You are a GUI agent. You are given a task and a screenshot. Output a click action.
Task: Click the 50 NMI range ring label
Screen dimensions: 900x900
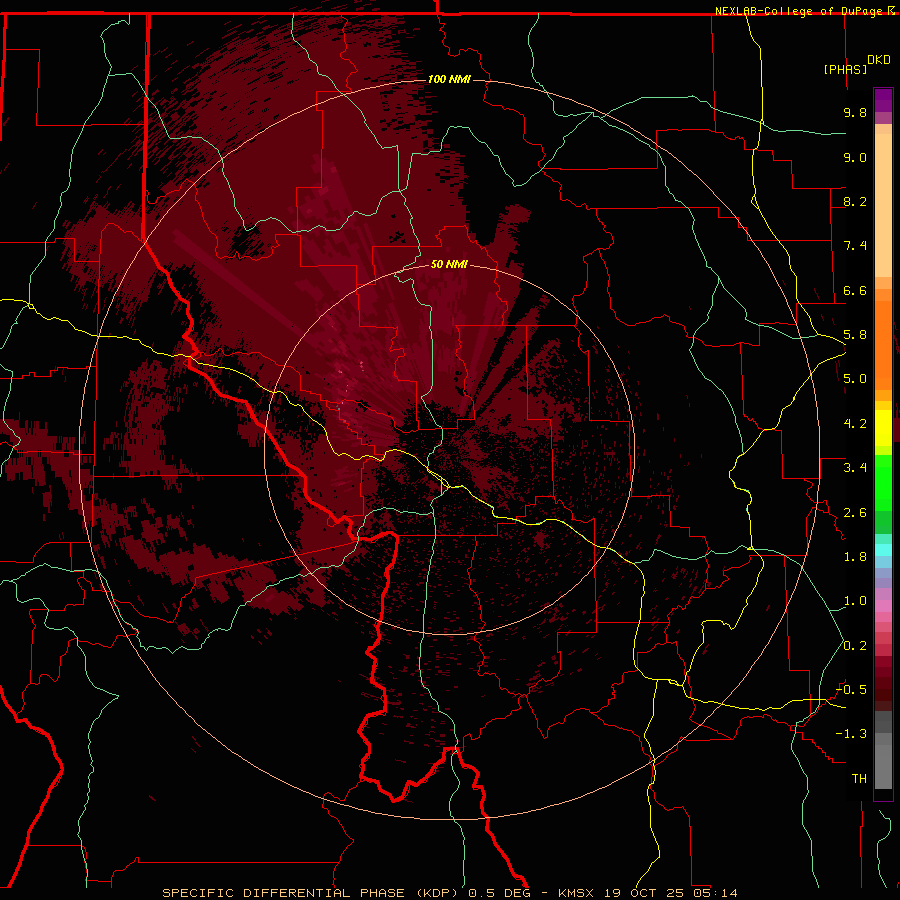pos(449,264)
